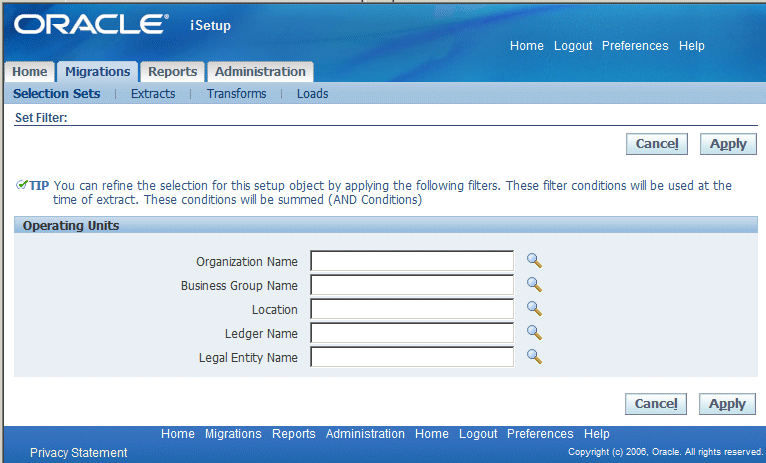The height and width of the screenshot is (463, 766).
Task: Focus the Ledger Name input field
Action: coord(412,333)
